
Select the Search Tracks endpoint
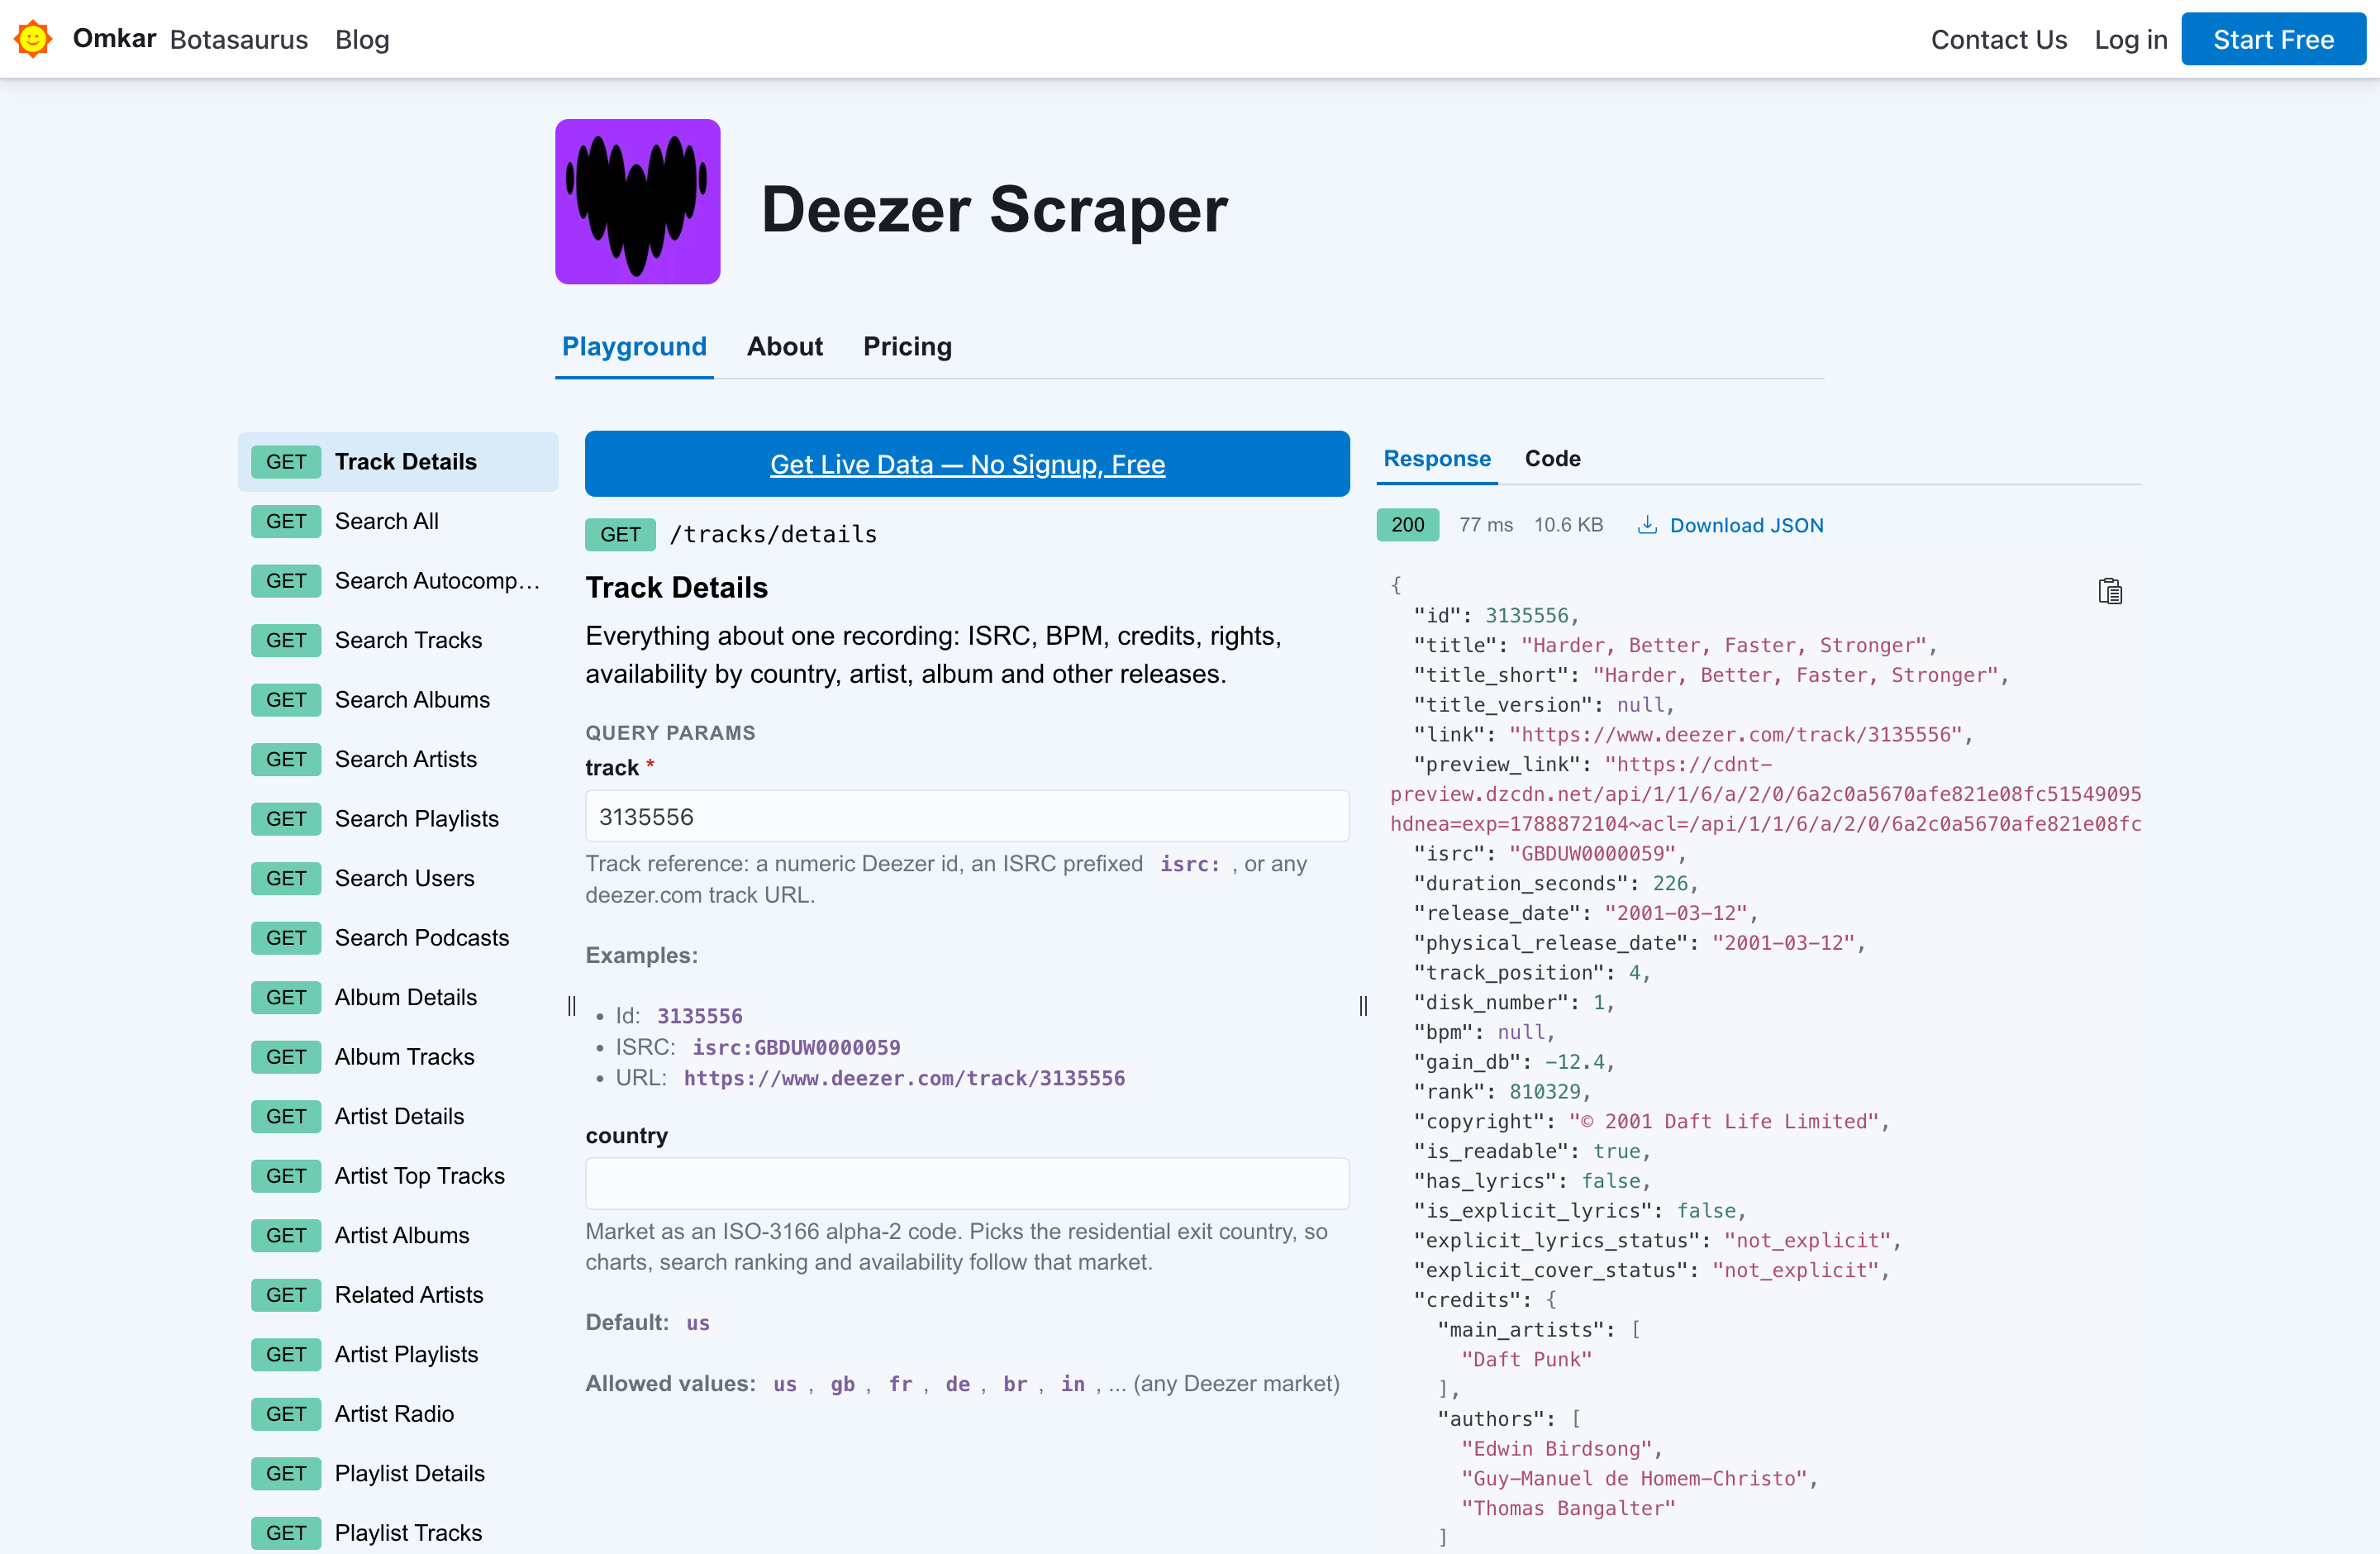pyautogui.click(x=398, y=640)
